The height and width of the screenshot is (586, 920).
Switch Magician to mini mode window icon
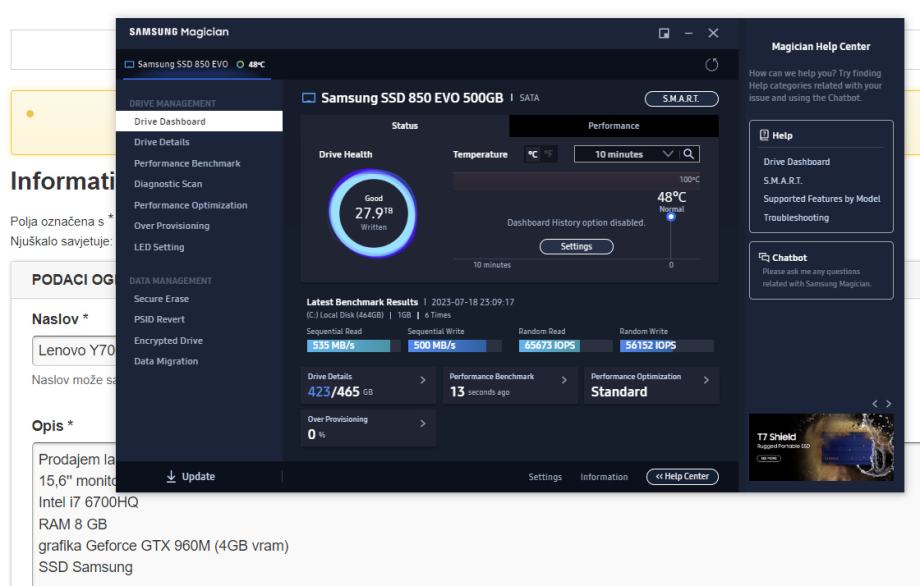point(664,33)
